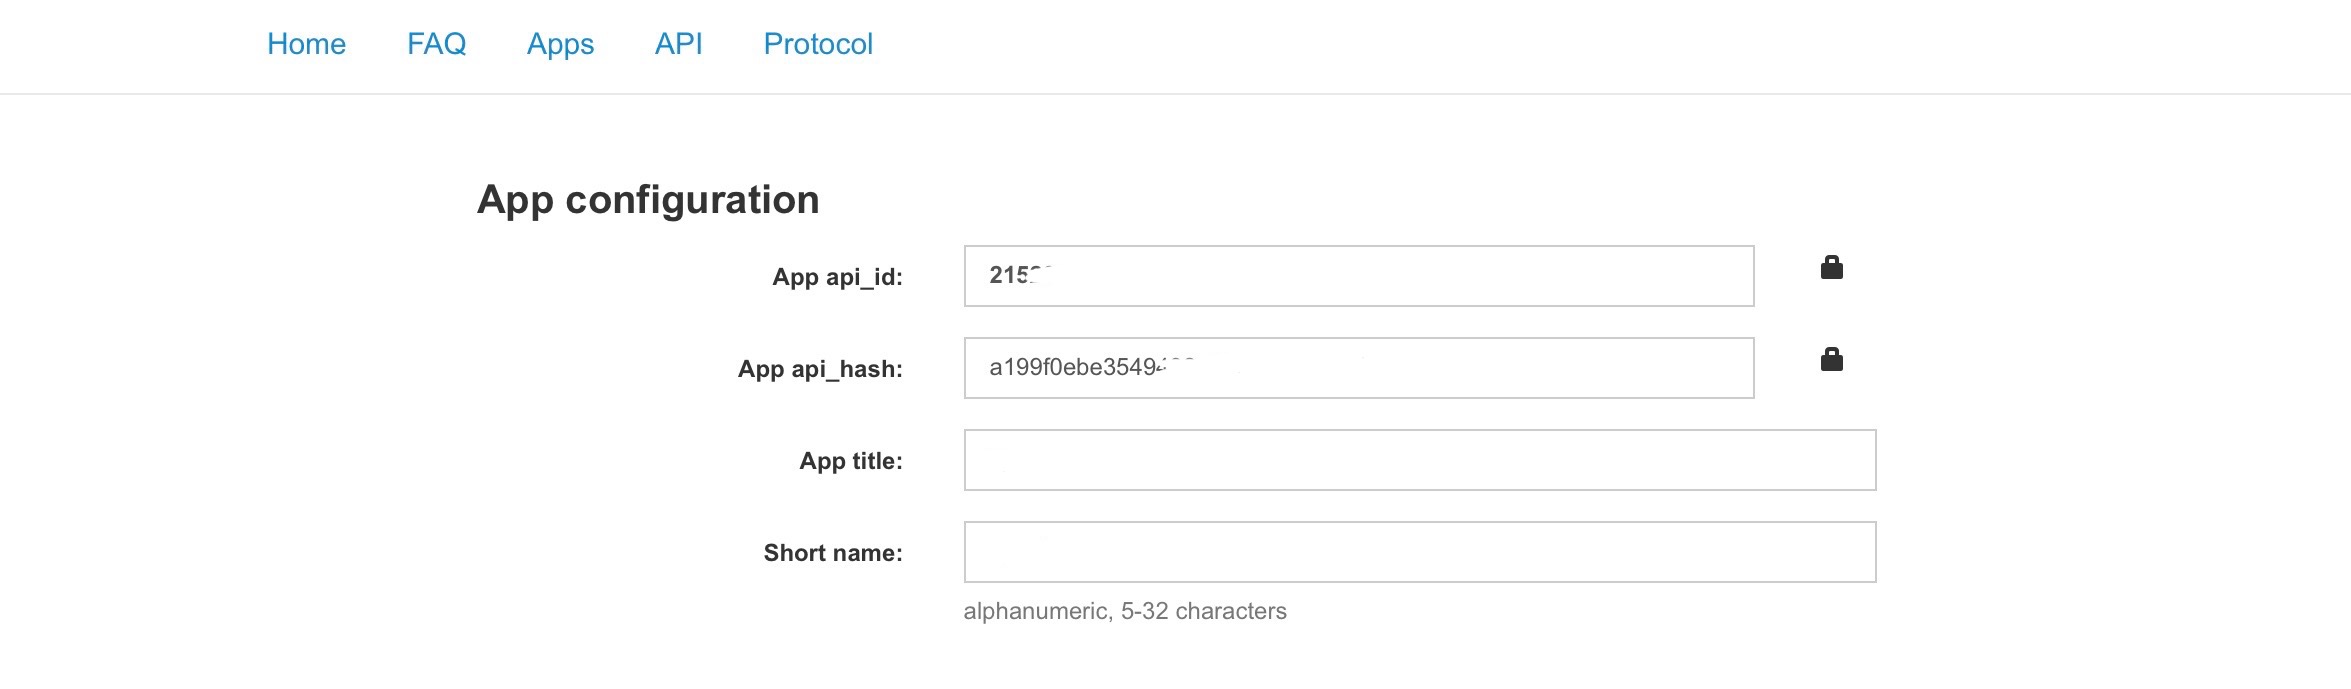
Task: Open the Home navigation link
Action: point(306,44)
